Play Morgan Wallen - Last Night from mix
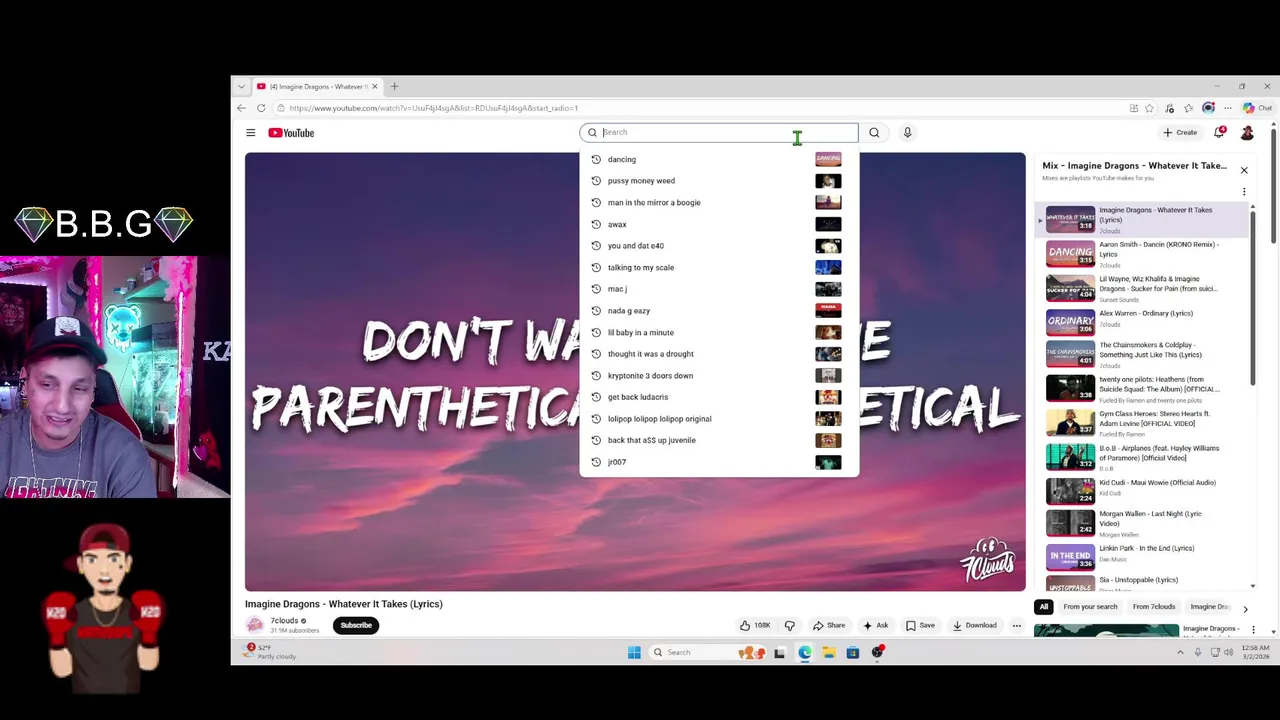 tap(1141, 523)
